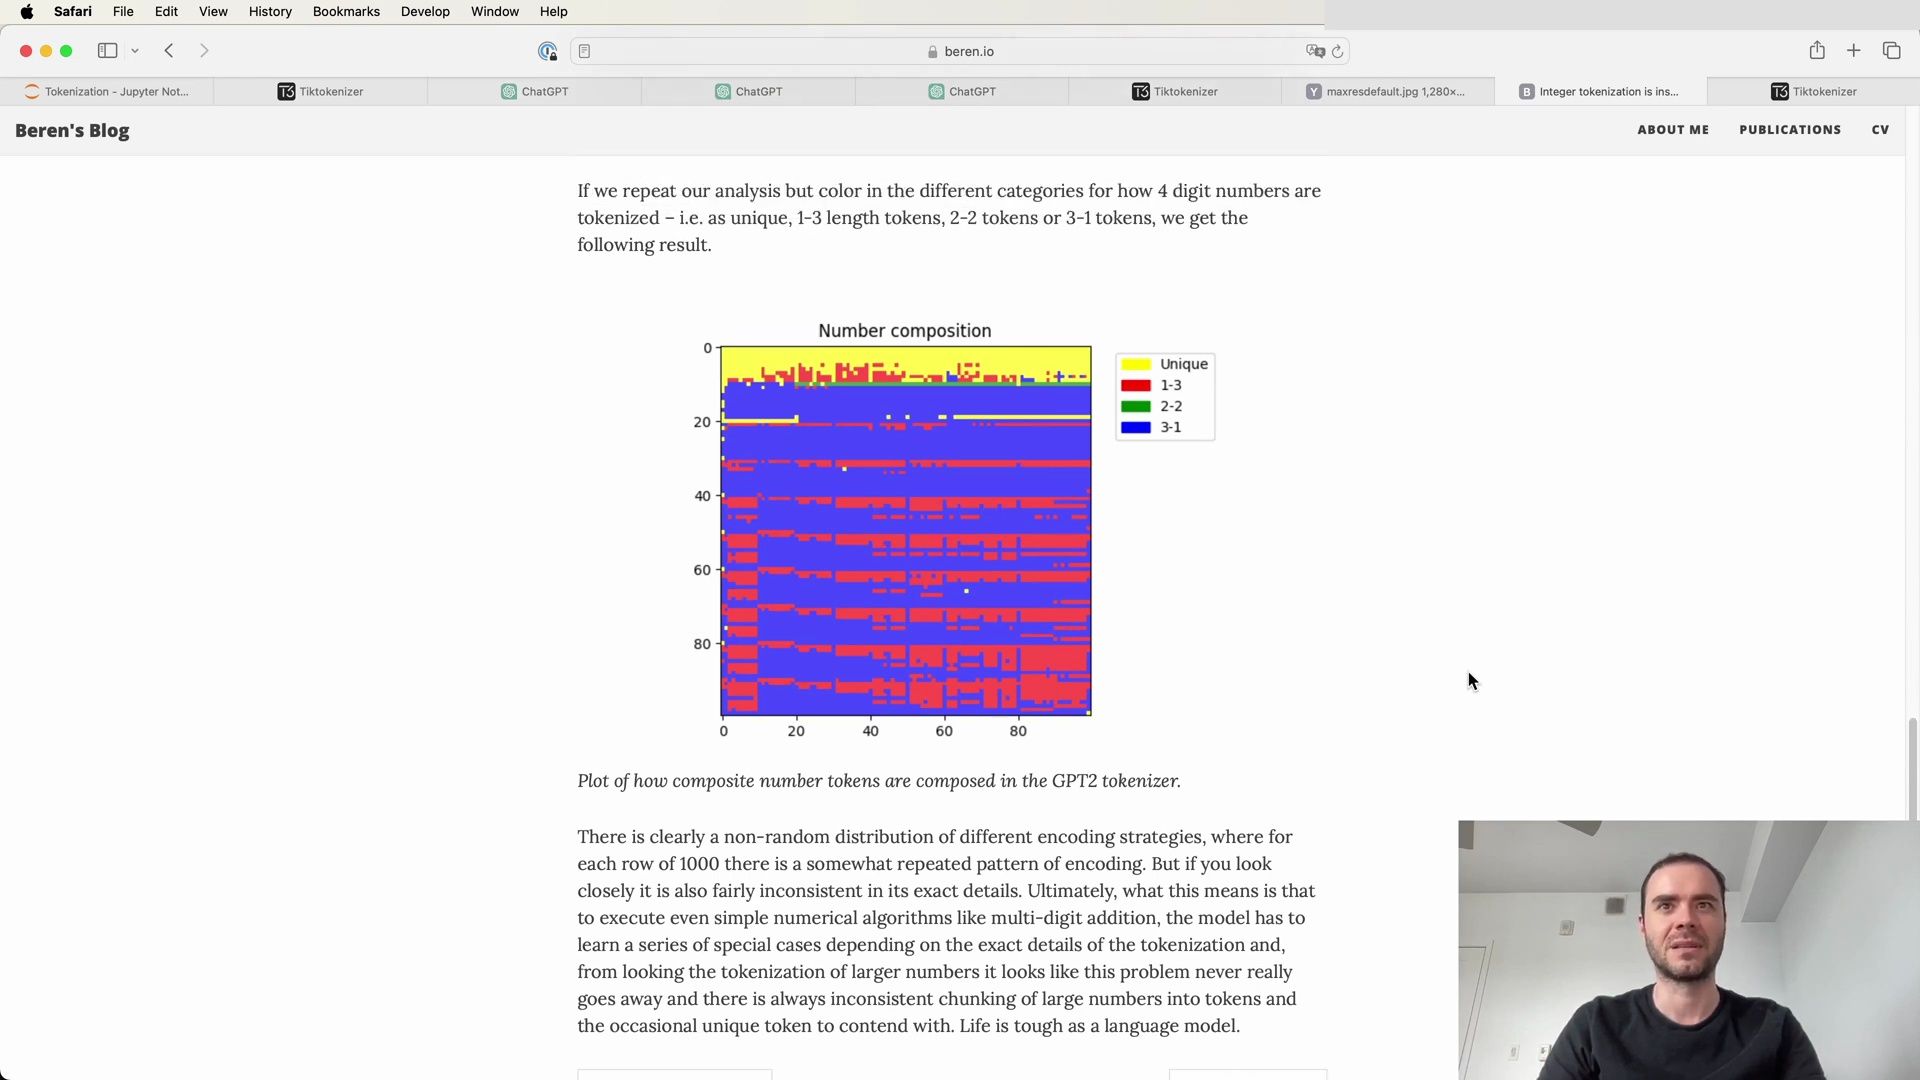Open the Help menu
1920x1080 pixels.
(x=553, y=12)
